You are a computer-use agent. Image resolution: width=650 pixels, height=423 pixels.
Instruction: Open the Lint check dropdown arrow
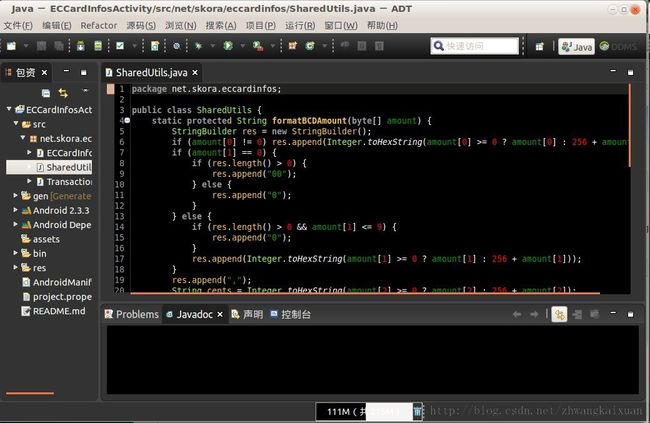tap(134, 46)
